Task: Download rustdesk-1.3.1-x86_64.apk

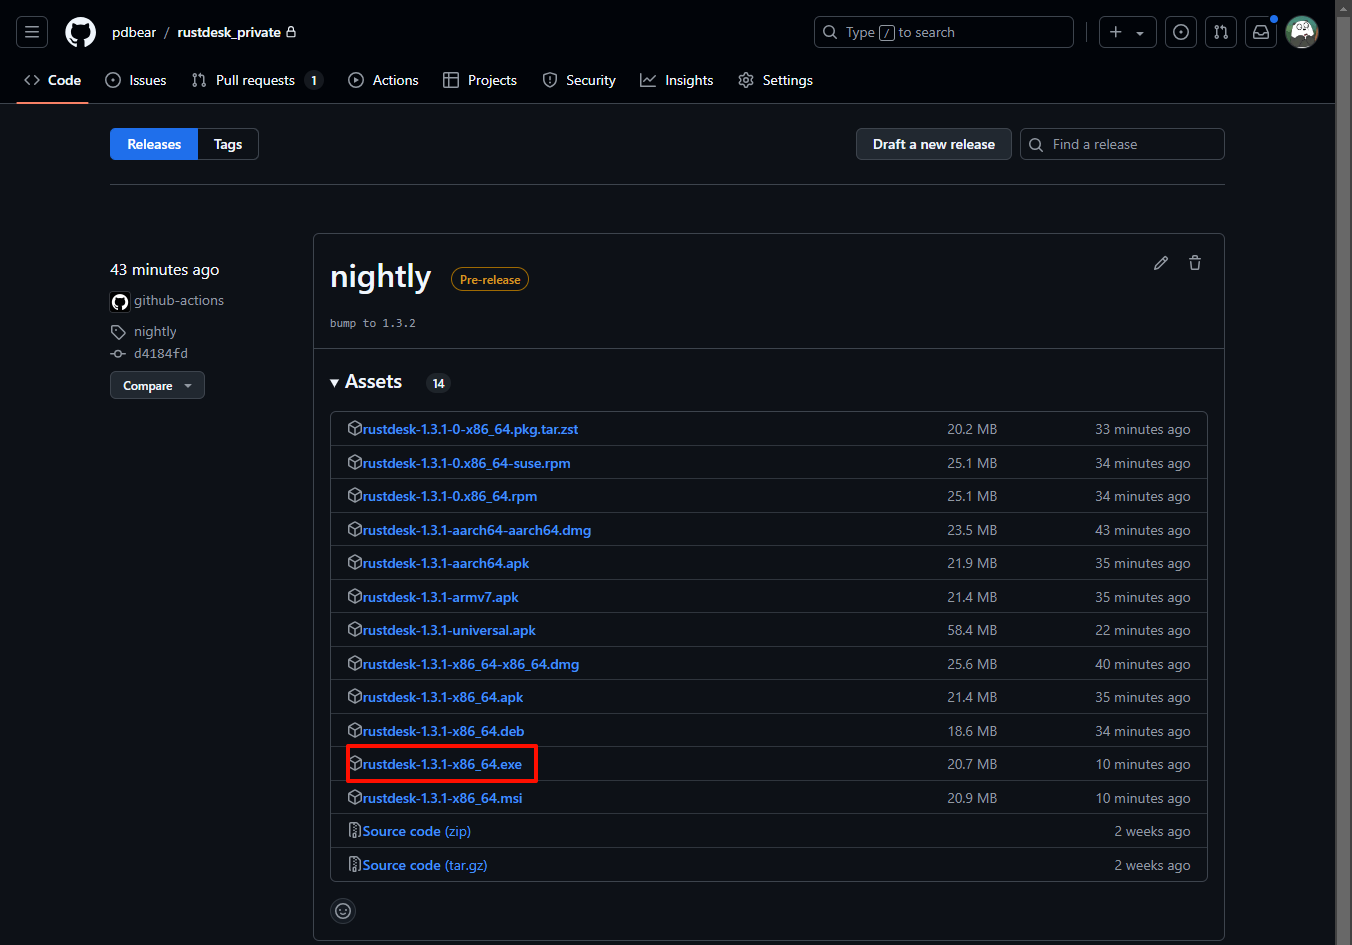Action: 443,697
